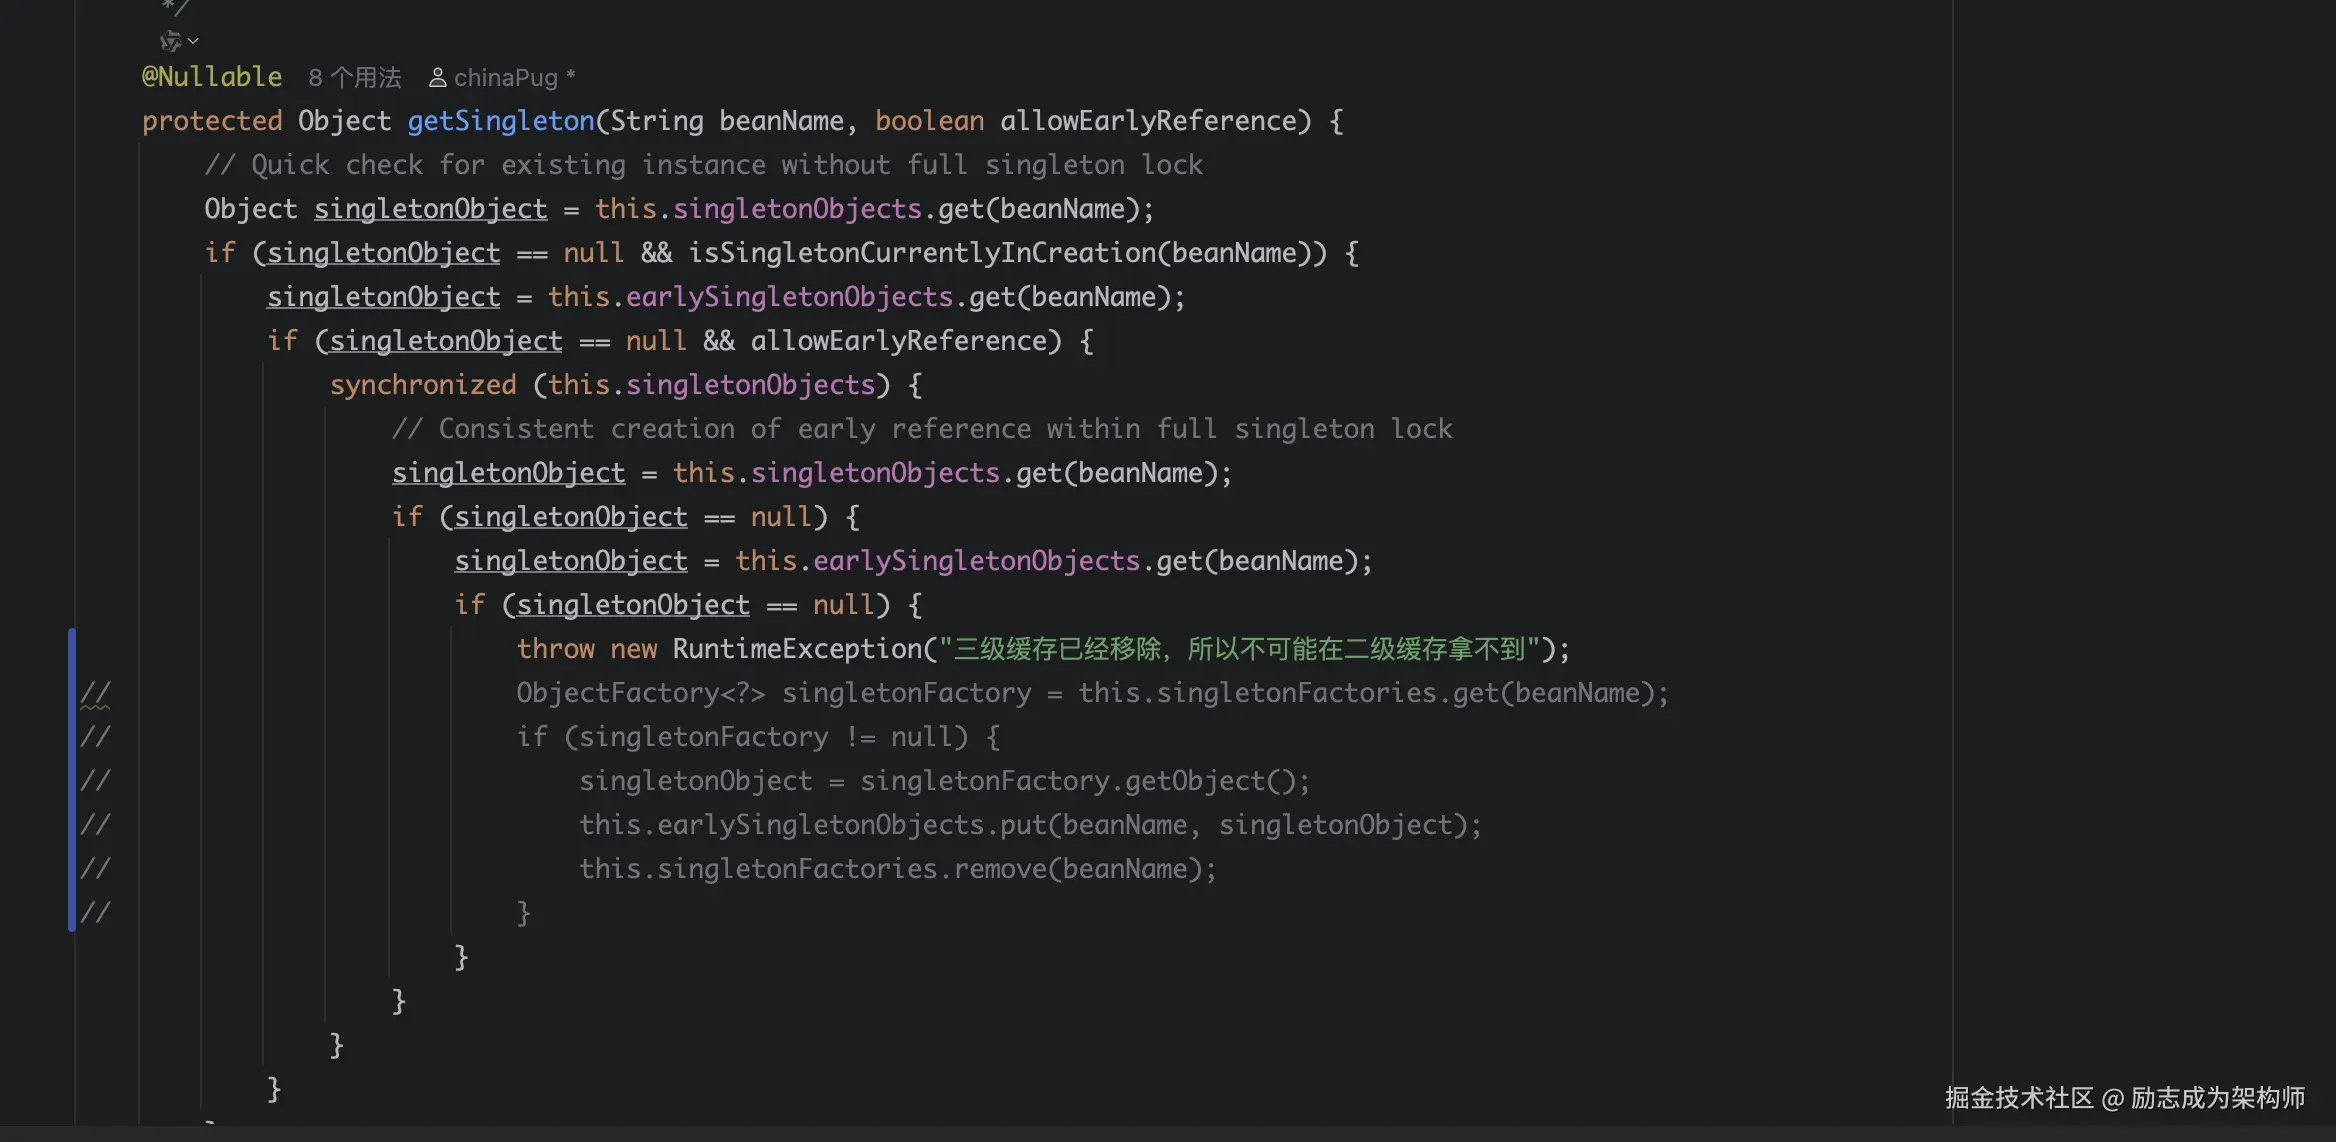Click the AI assistant icon above @Nullable

(170, 41)
